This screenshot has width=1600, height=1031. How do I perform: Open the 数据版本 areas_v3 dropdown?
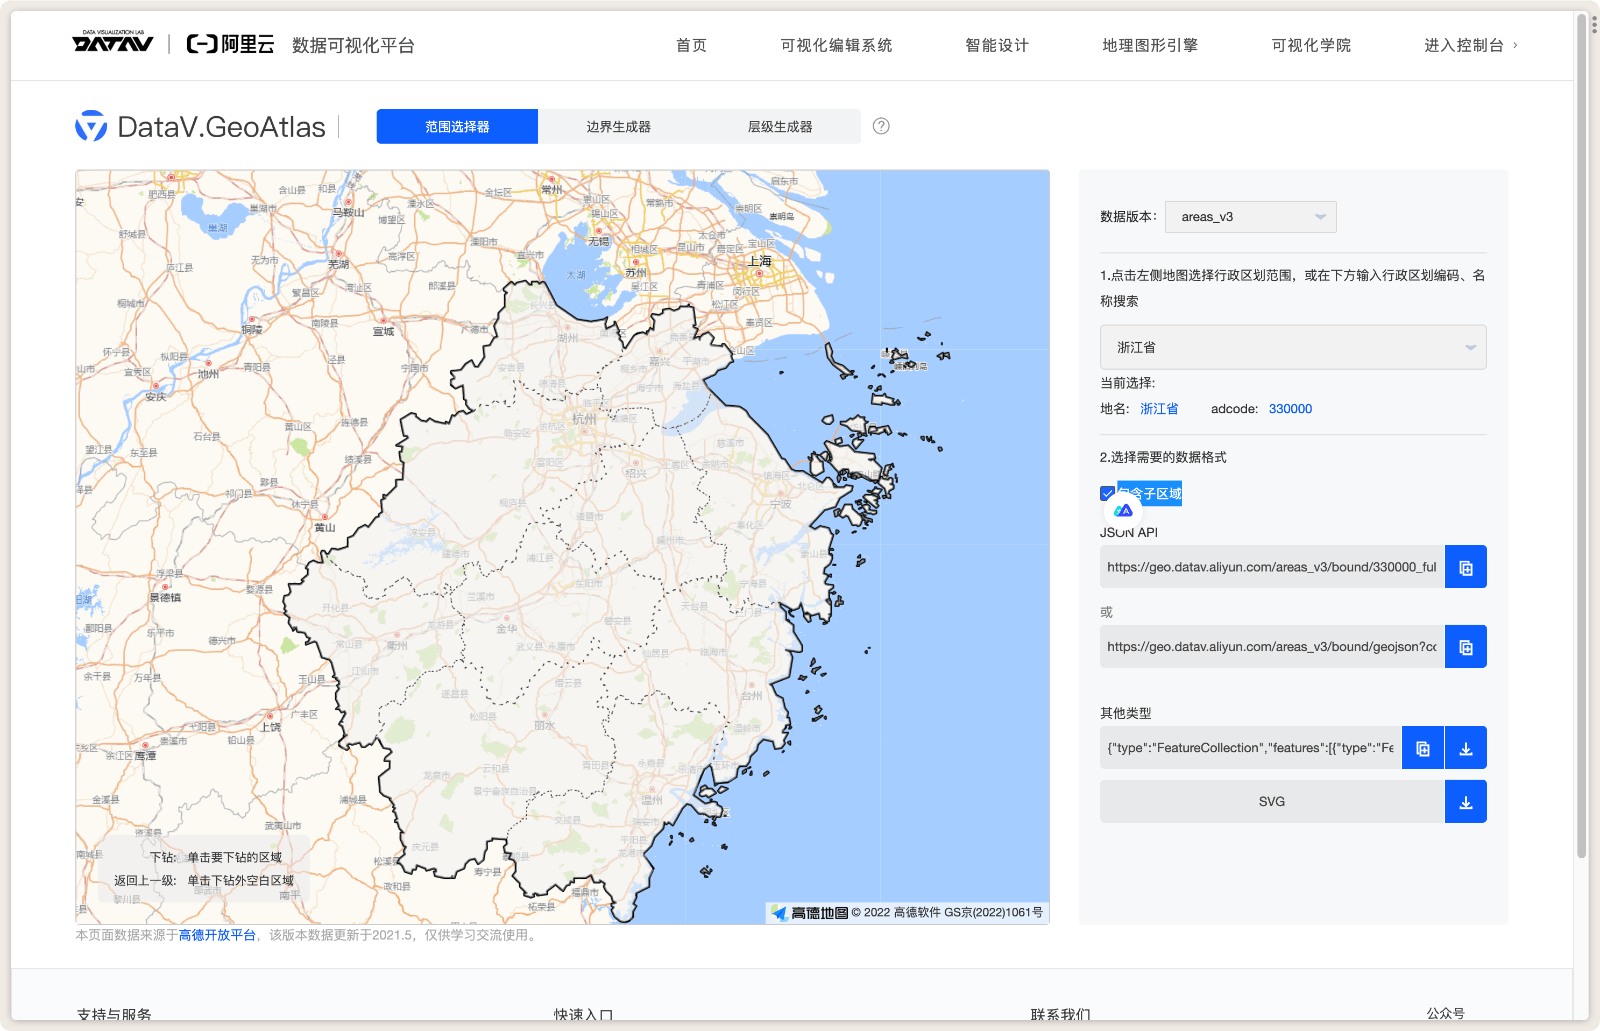coord(1250,216)
